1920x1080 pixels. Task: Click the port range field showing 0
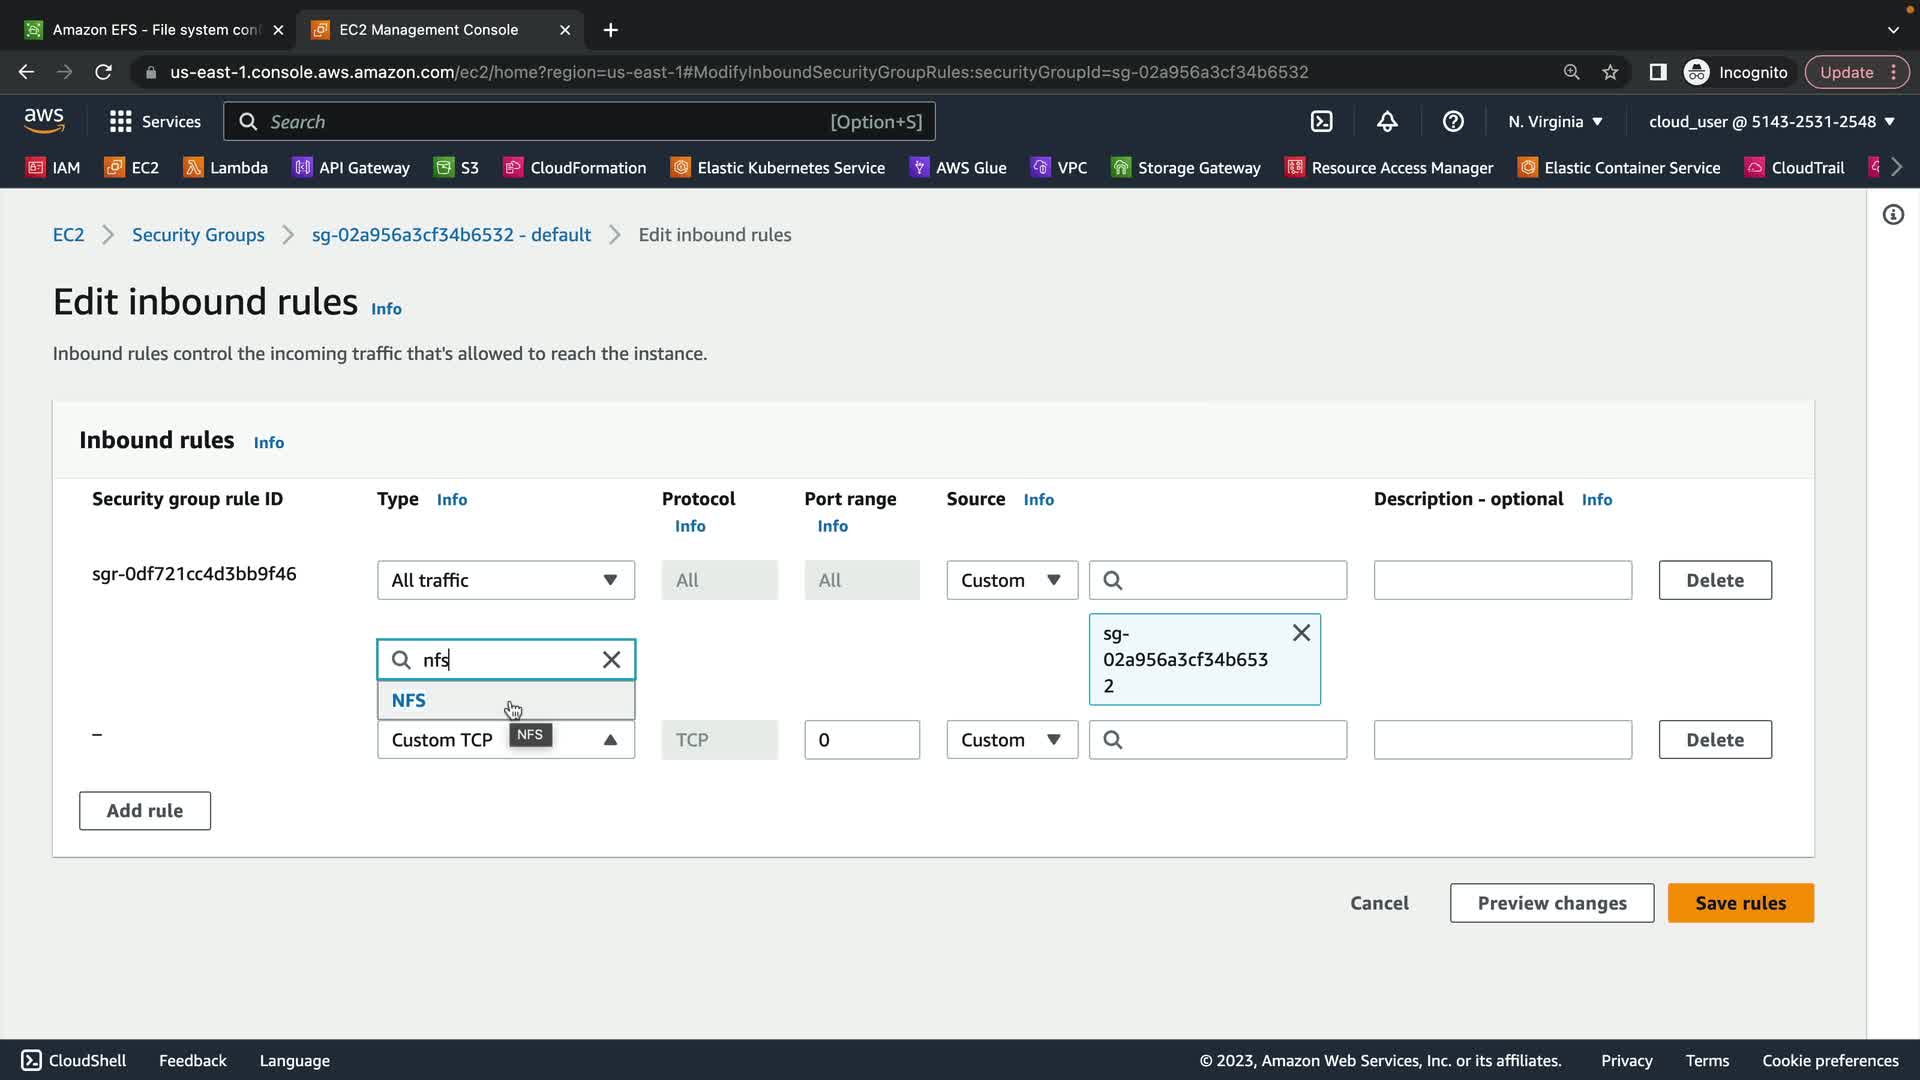pos(861,740)
